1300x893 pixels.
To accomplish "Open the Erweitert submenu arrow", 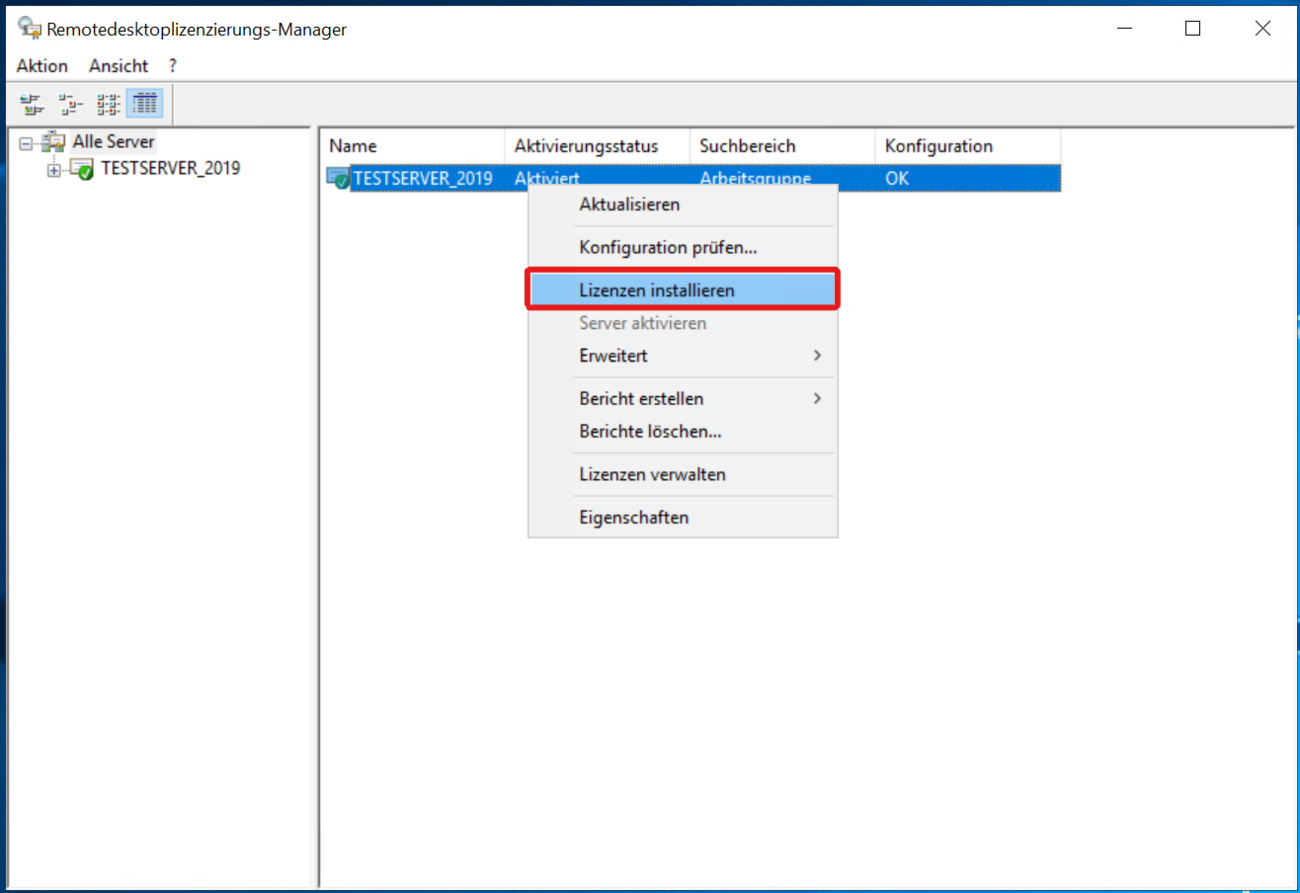I will coord(817,355).
